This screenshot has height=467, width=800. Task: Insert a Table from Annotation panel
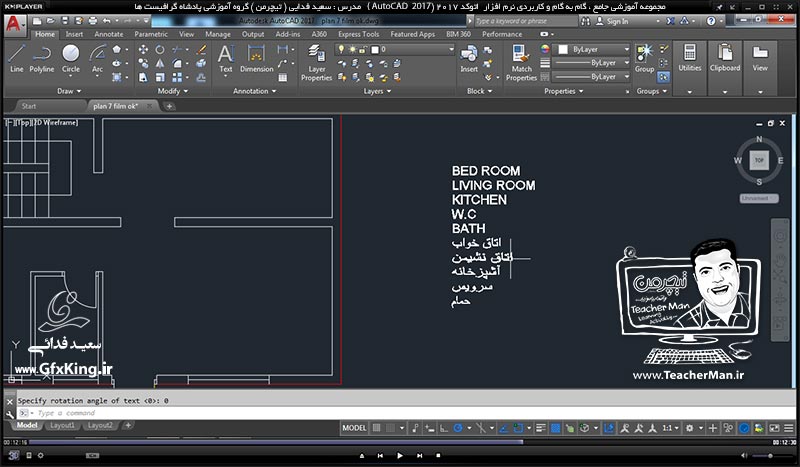click(x=283, y=78)
